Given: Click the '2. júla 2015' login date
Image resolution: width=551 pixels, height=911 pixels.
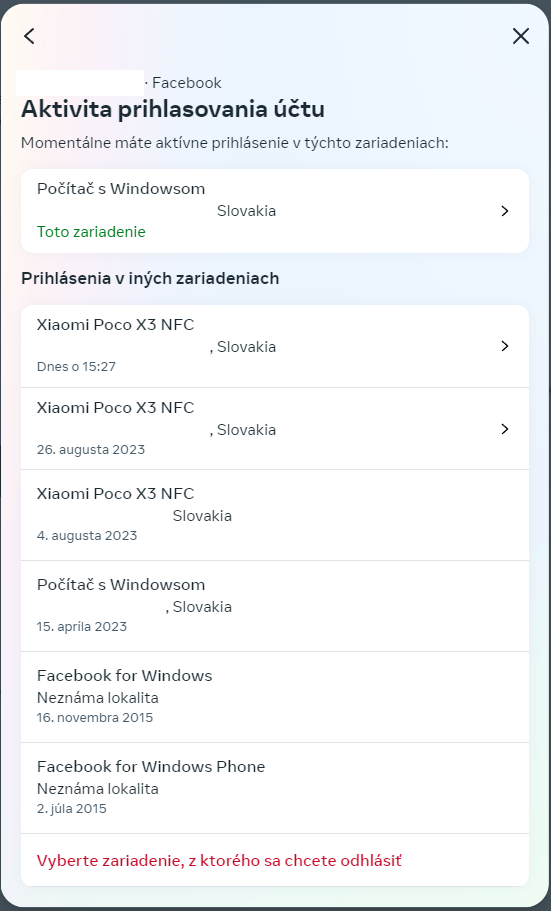Looking at the screenshot, I should coord(71,809).
